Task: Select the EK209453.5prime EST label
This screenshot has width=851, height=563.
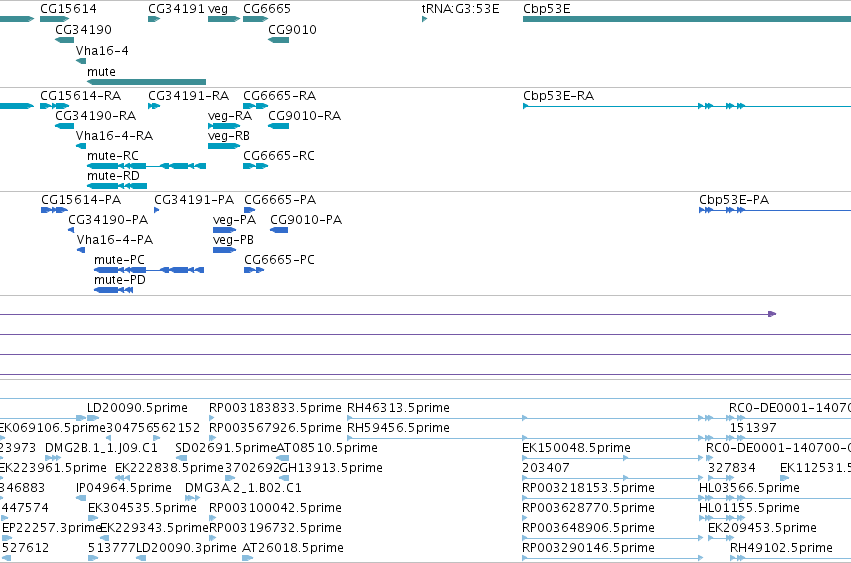Action: (x=763, y=528)
